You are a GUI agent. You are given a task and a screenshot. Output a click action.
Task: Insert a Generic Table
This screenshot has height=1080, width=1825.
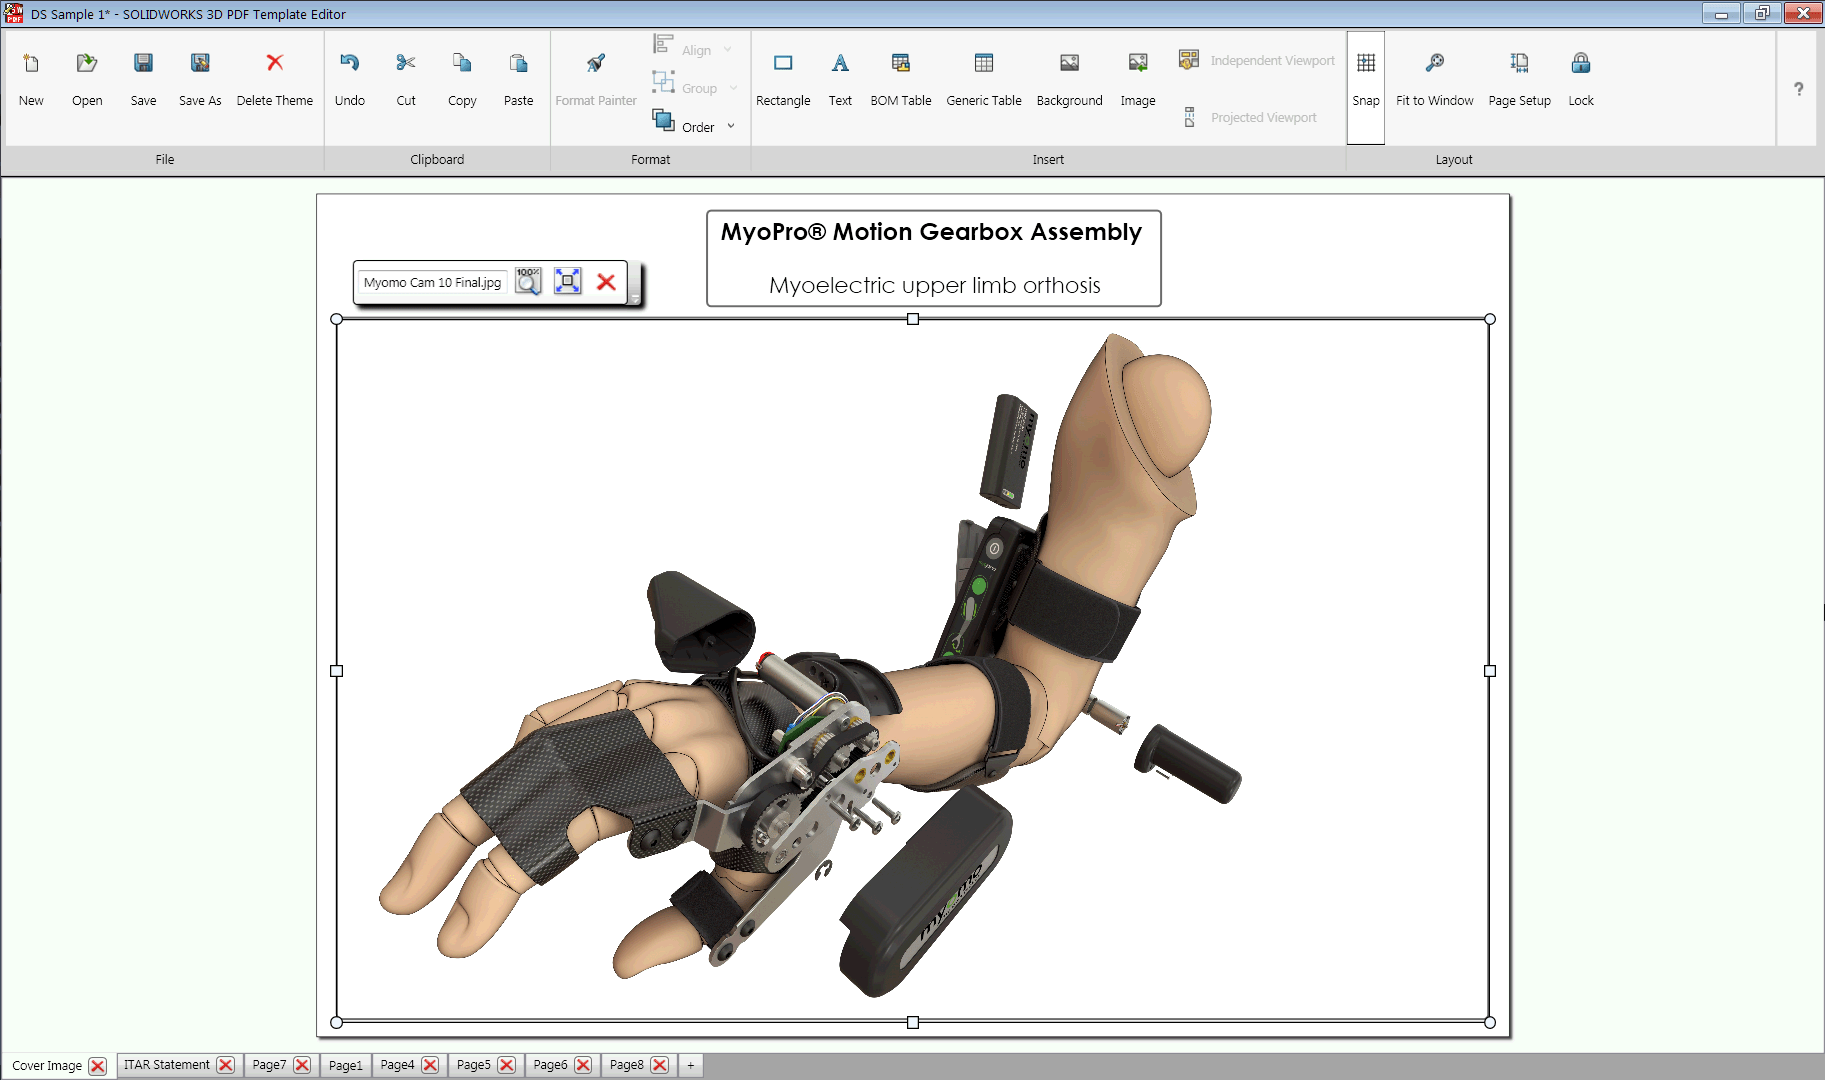click(x=983, y=80)
